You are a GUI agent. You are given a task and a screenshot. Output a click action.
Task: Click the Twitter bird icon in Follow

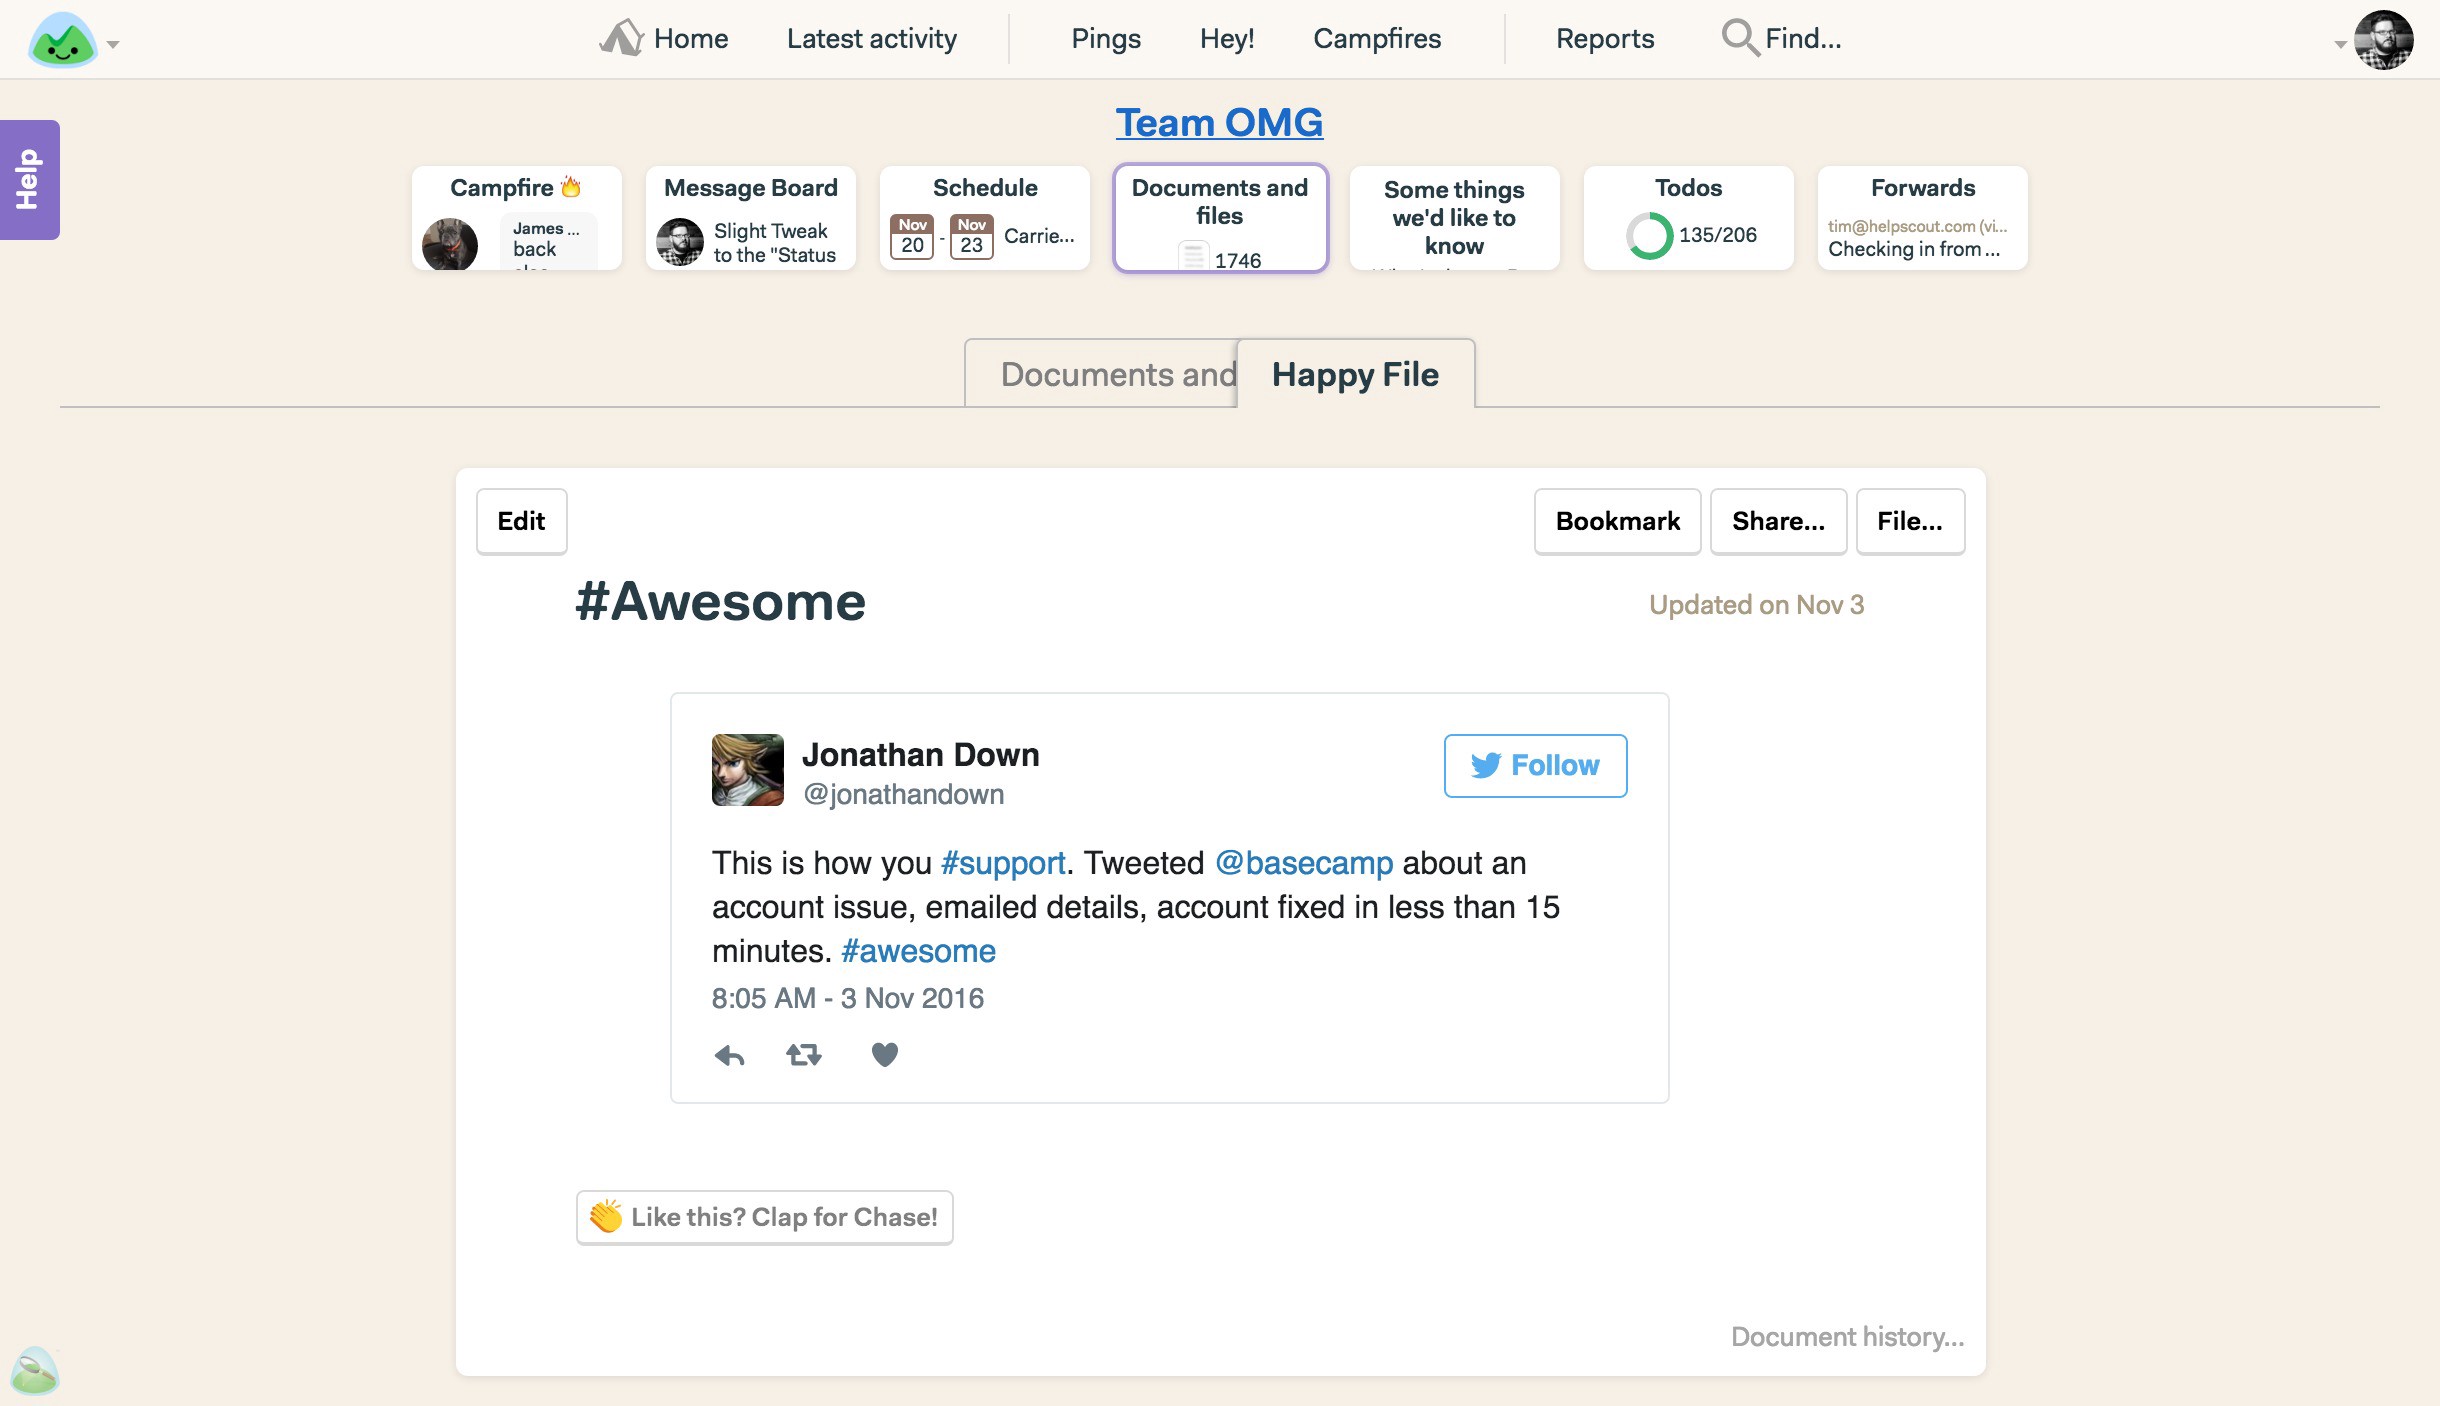[1485, 765]
